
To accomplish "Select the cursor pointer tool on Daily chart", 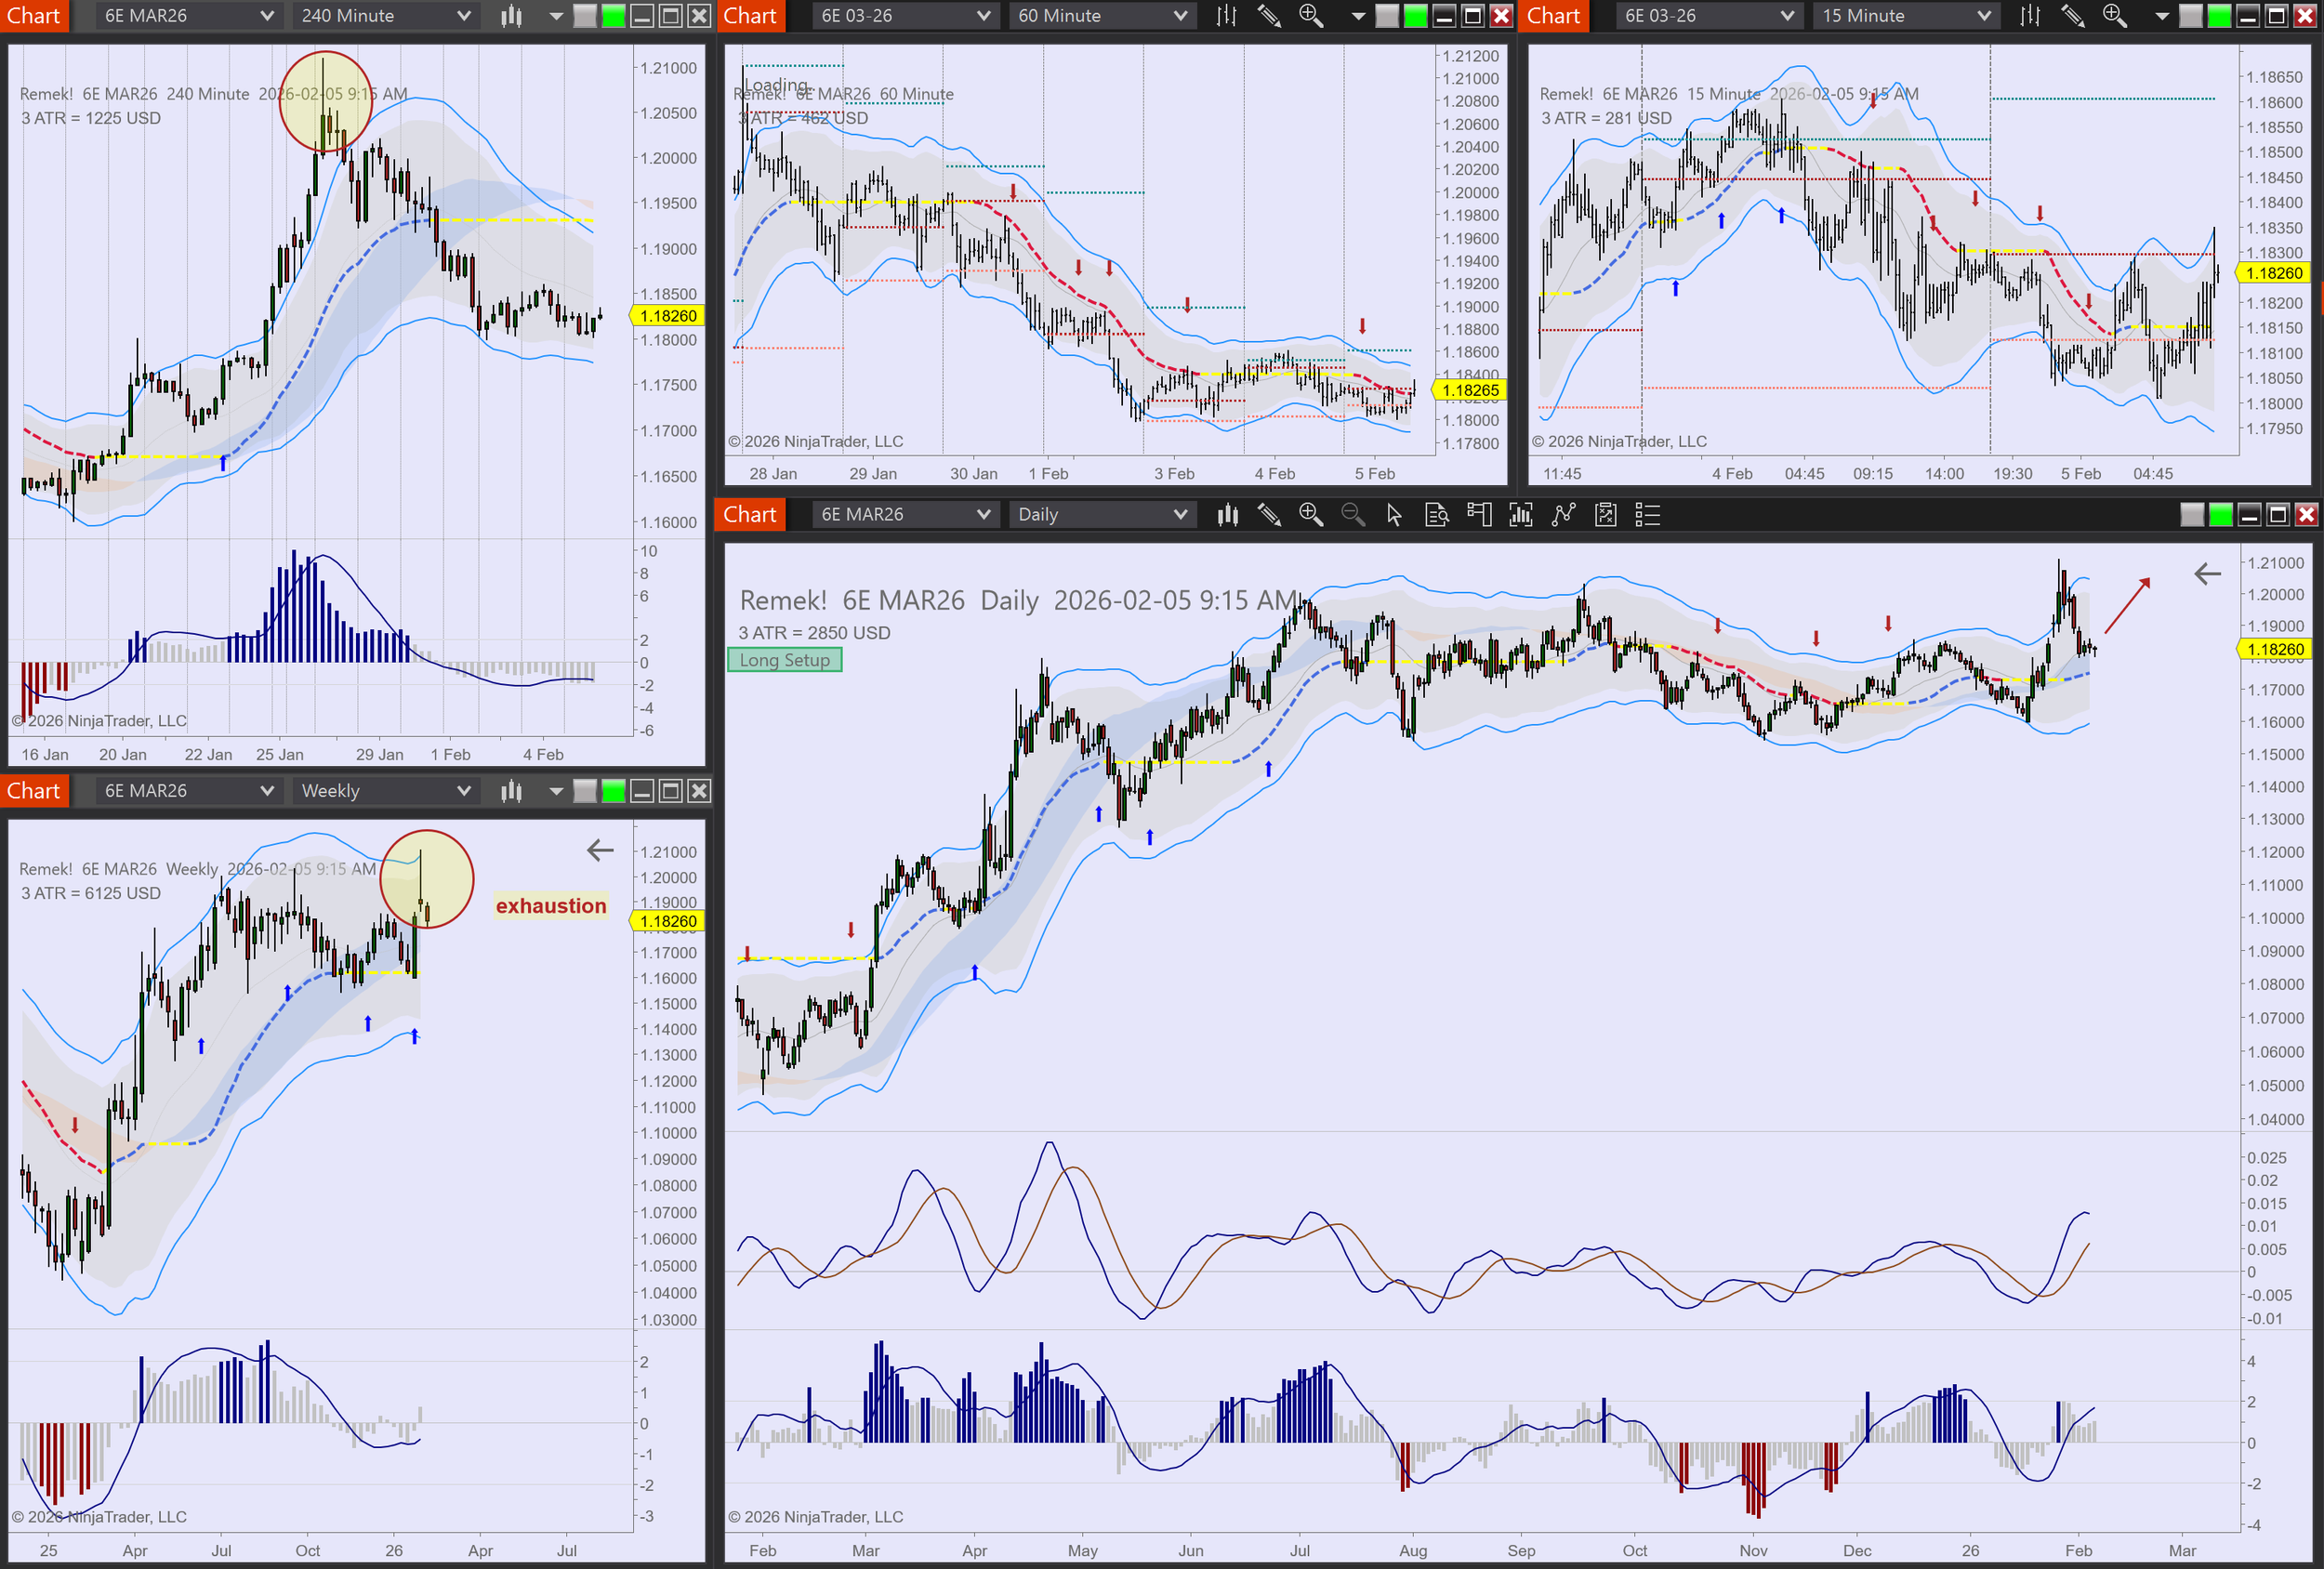I will click(x=1394, y=515).
